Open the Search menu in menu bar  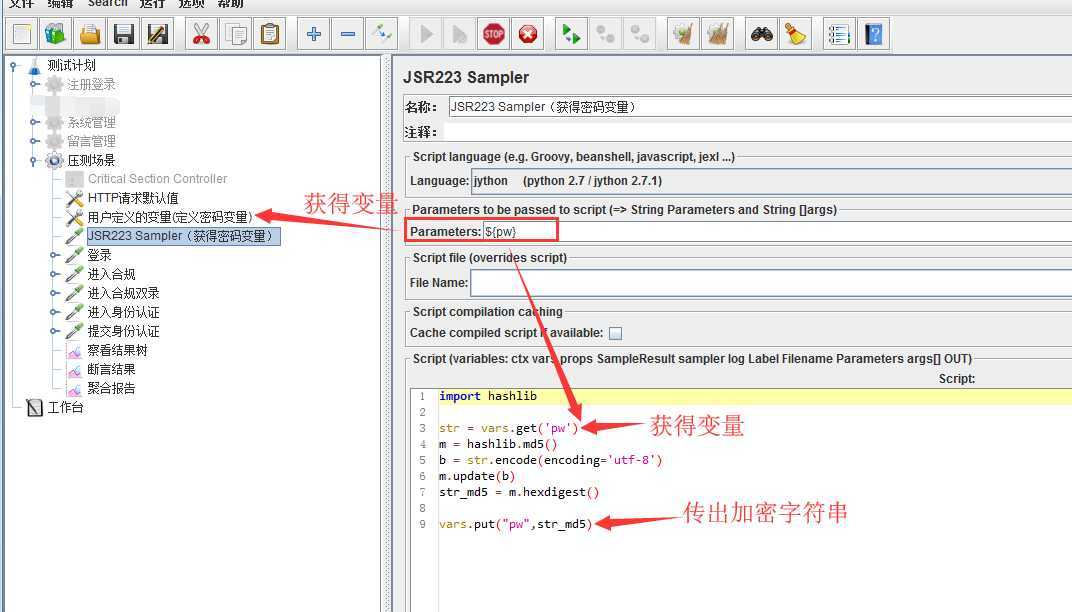[107, 3]
